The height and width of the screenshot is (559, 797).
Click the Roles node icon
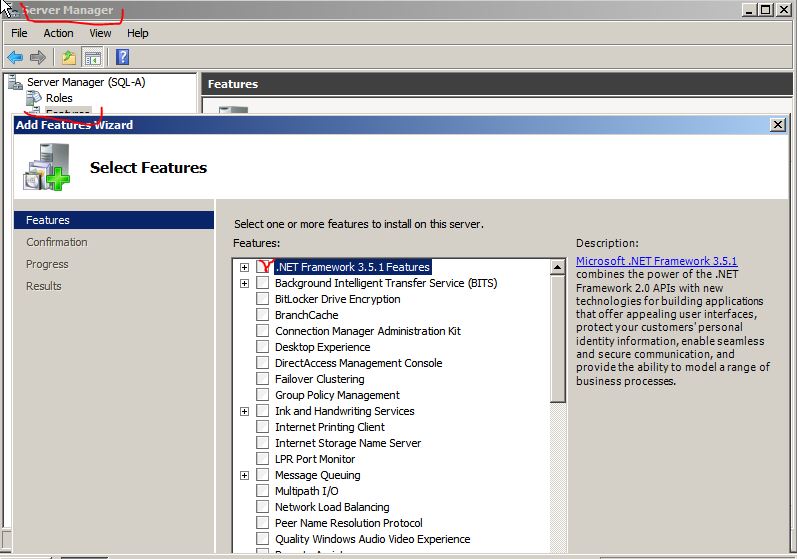click(x=34, y=98)
